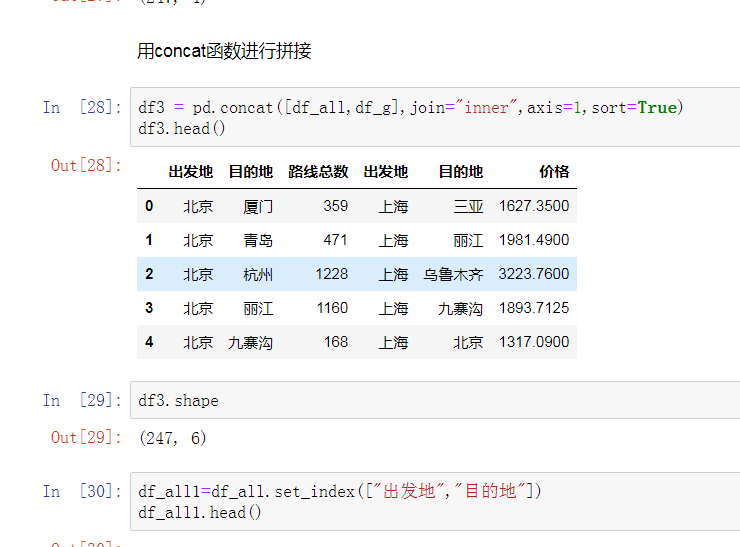Click the df_all1.head() code line
The height and width of the screenshot is (547, 740).
pyautogui.click(x=200, y=513)
